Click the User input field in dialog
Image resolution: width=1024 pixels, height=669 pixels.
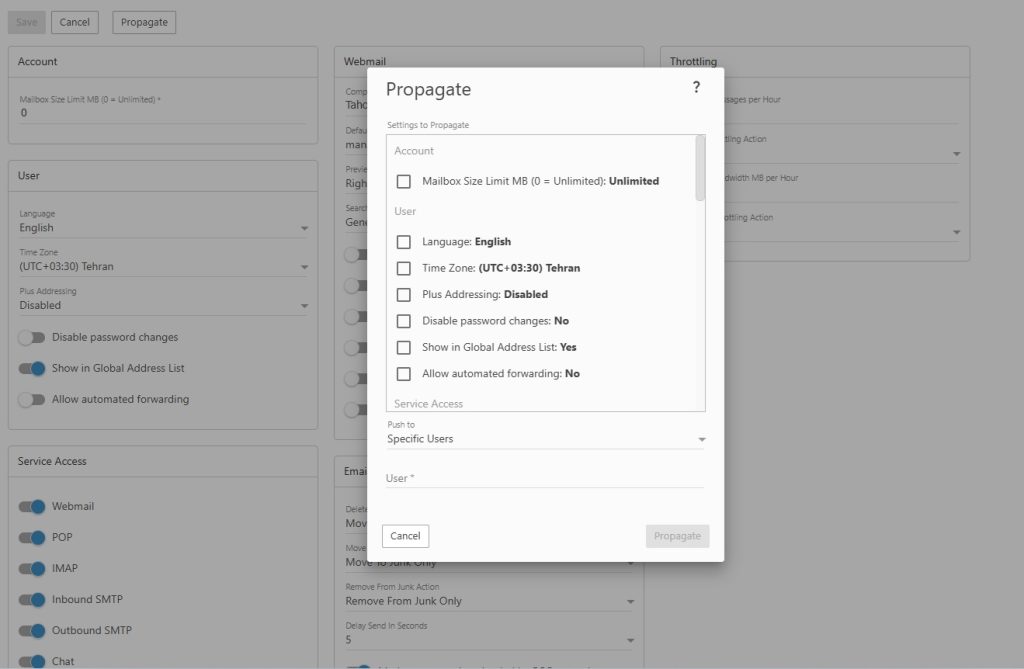[x=545, y=478]
